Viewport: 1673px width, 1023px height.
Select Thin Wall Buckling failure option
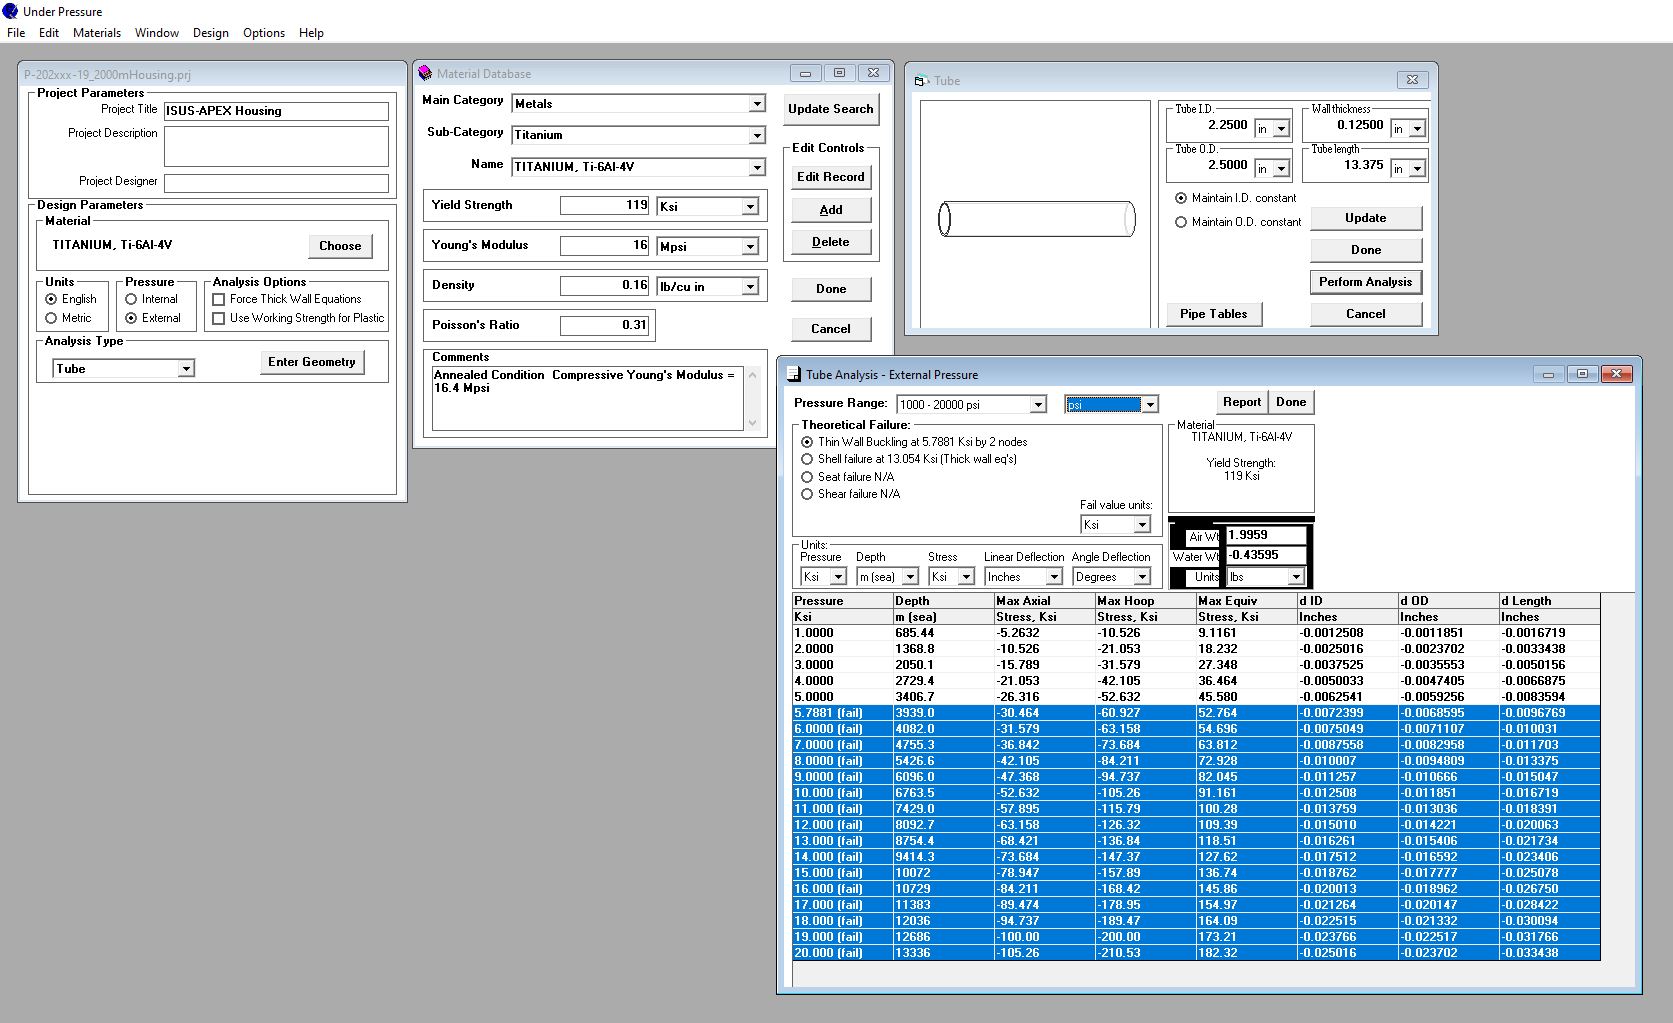[x=807, y=442]
